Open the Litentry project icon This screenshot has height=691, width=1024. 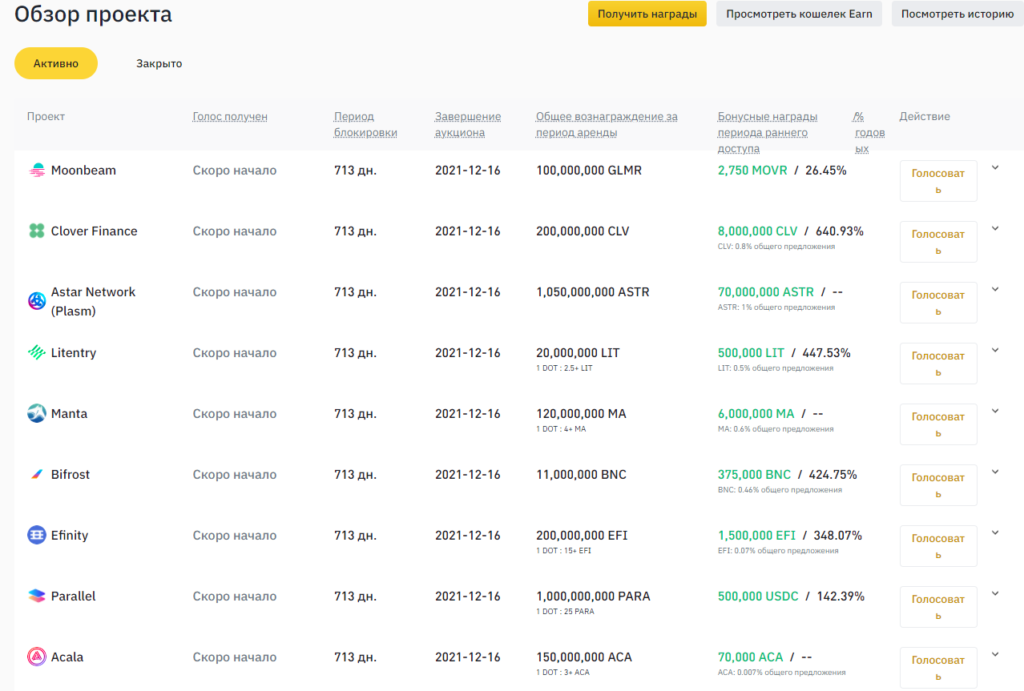(x=36, y=353)
